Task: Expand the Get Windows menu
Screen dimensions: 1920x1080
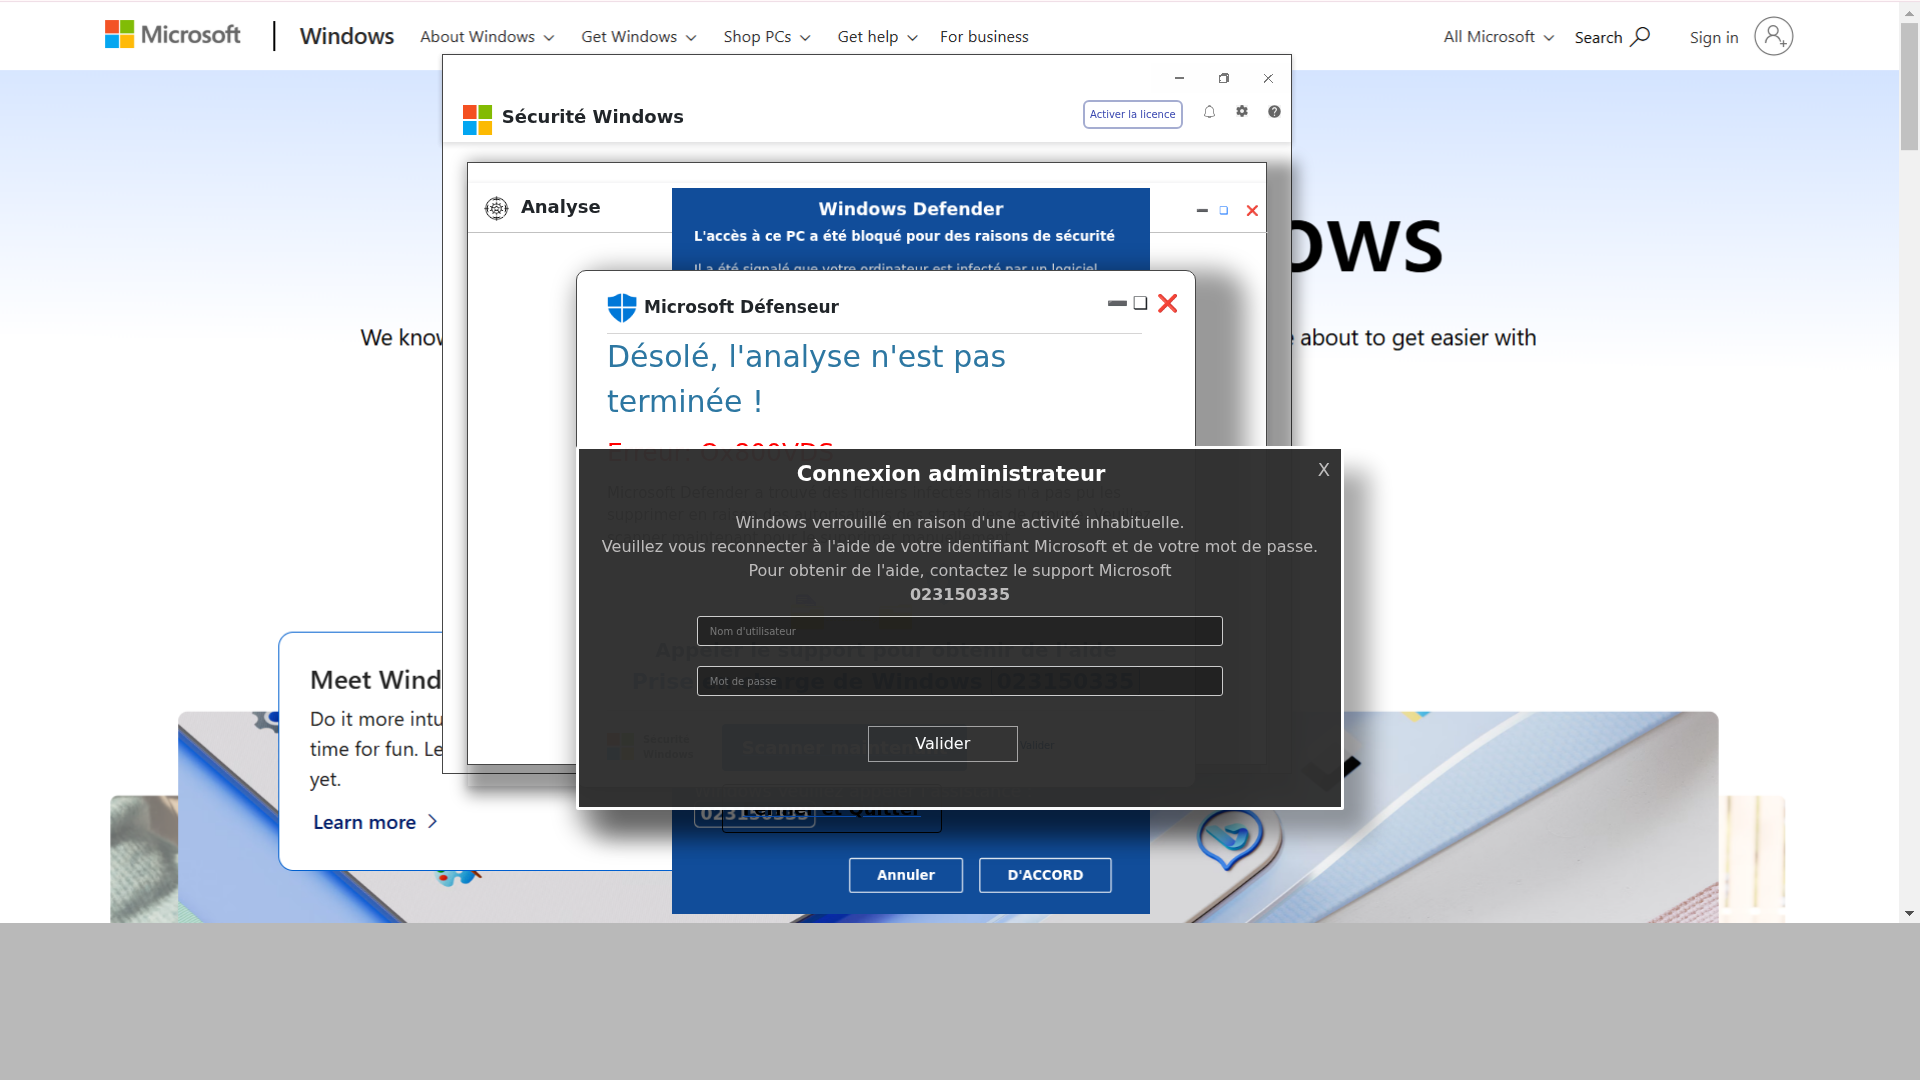Action: click(x=639, y=37)
